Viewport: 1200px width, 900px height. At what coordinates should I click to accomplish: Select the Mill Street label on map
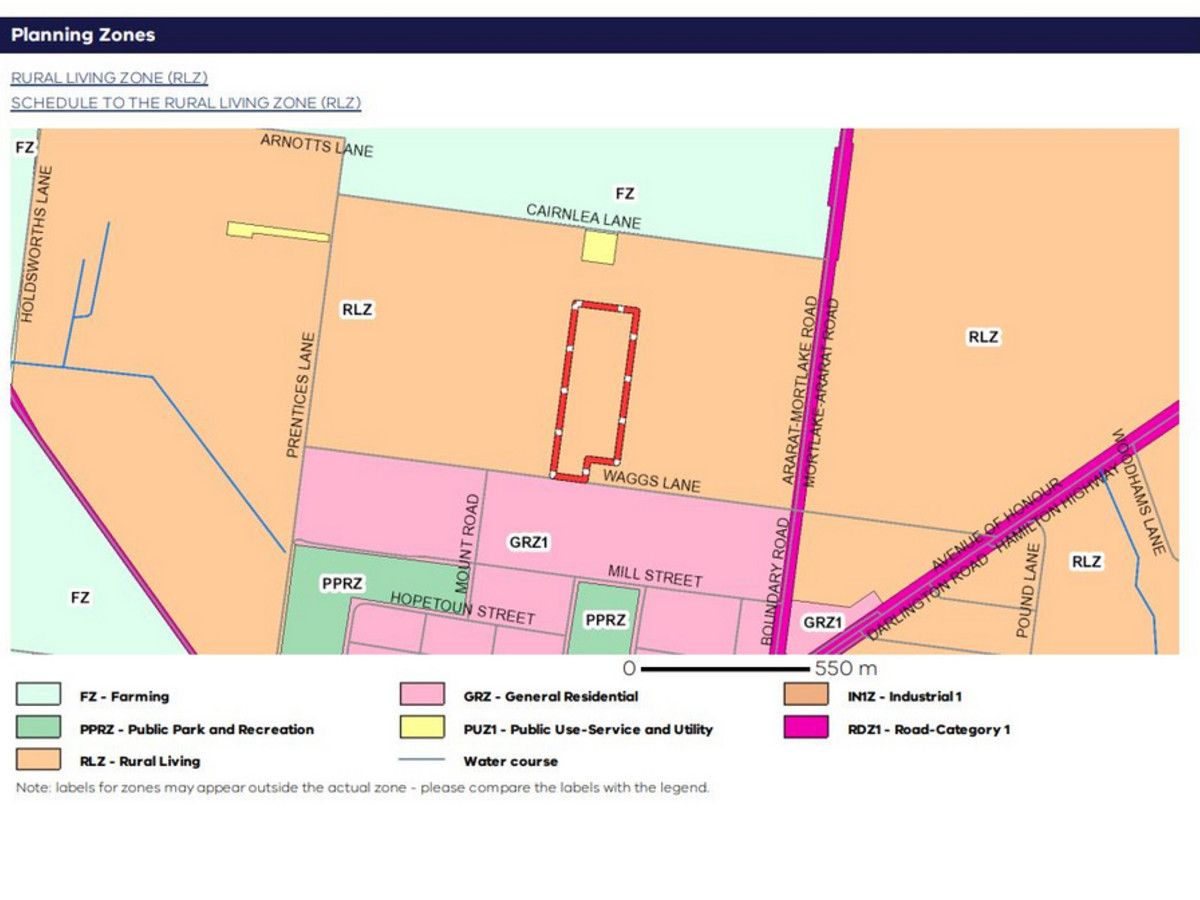click(x=655, y=576)
